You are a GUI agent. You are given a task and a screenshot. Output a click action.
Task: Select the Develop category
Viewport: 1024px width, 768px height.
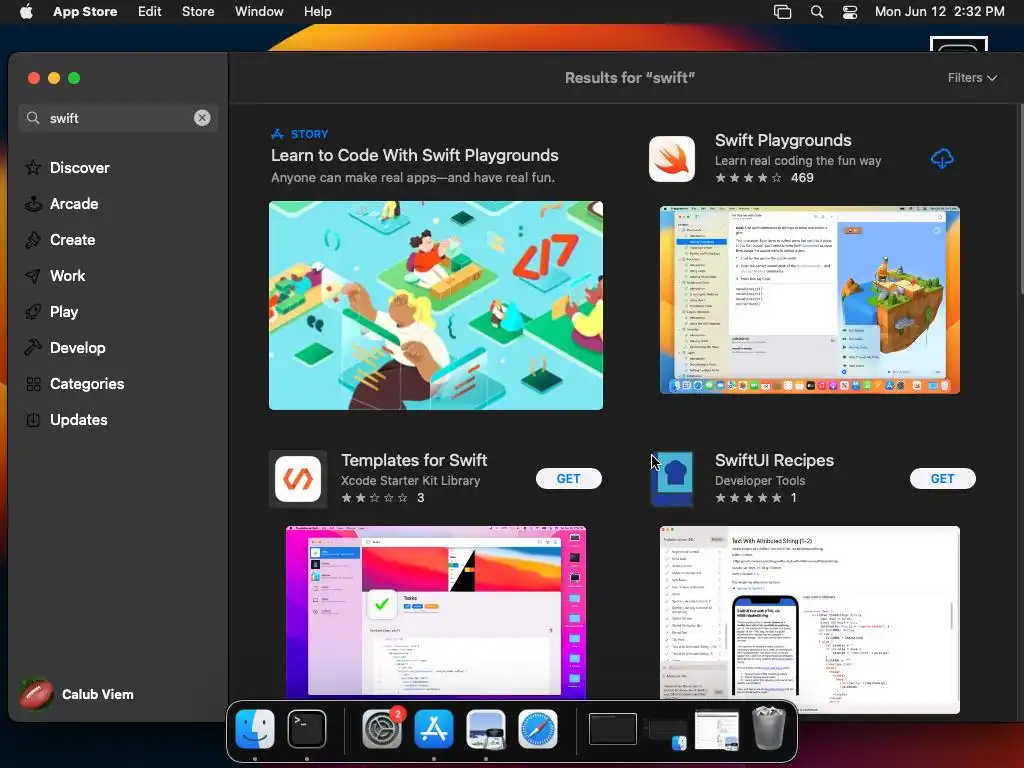pos(65,347)
